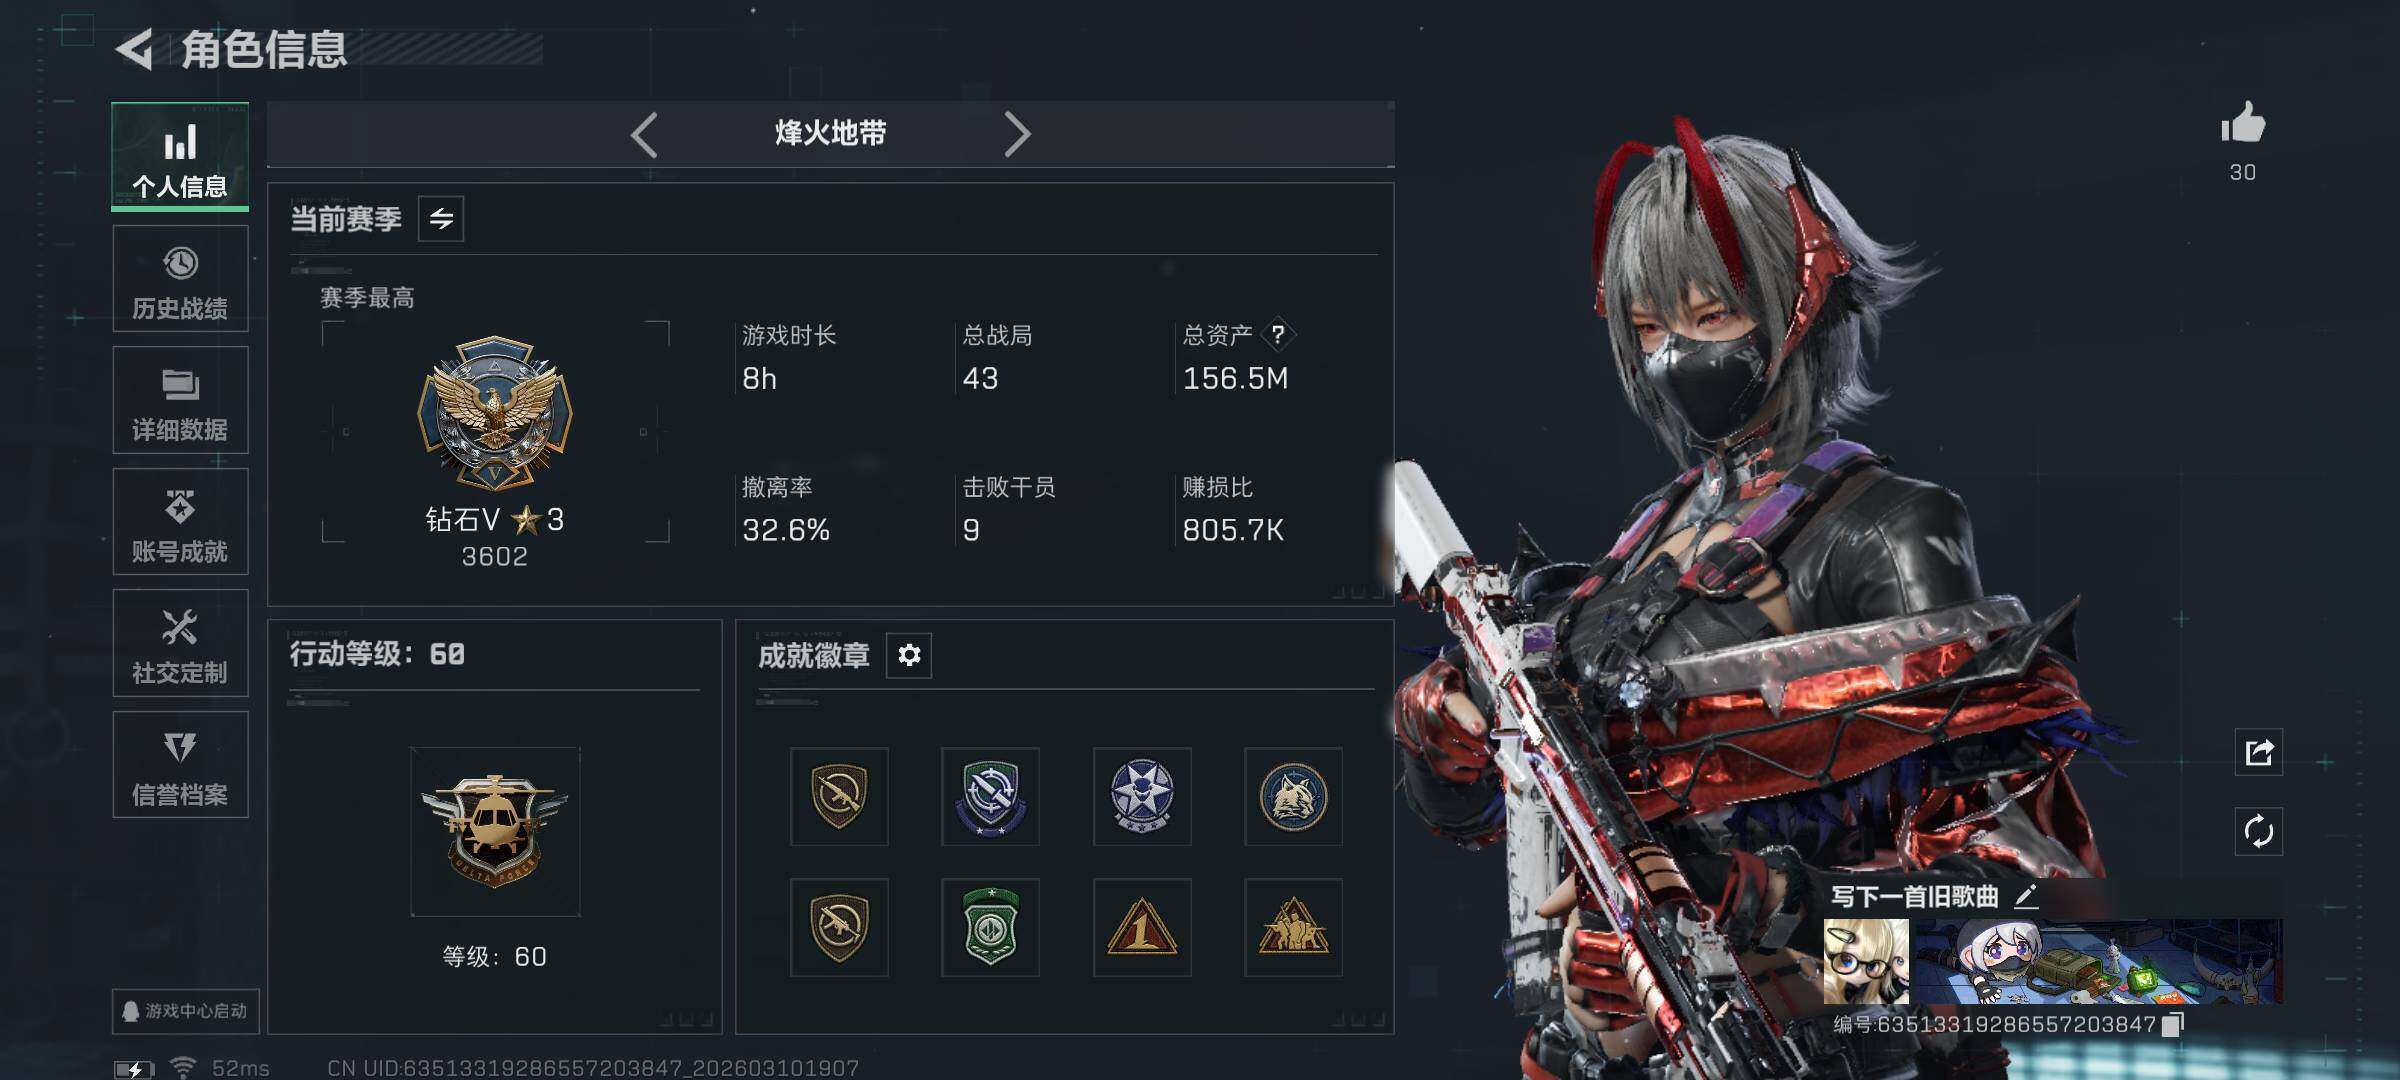The height and width of the screenshot is (1080, 2400).
Task: Copy the player ID number icon
Action: [x=2172, y=1025]
